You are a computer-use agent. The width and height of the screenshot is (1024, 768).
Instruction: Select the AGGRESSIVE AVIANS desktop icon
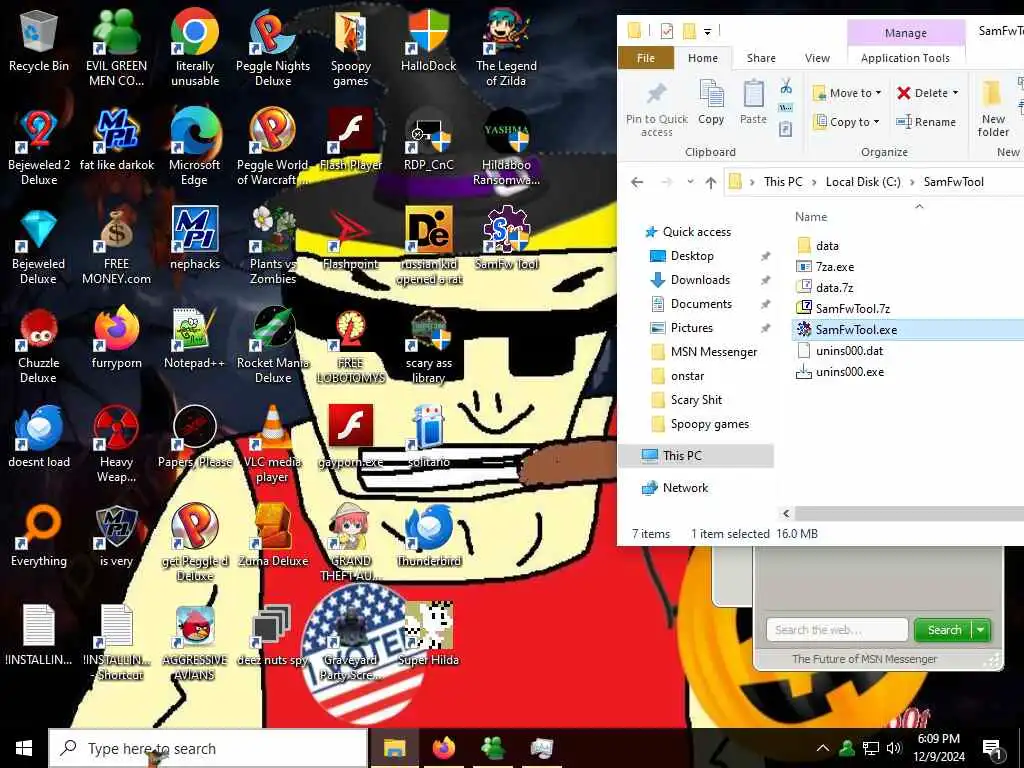point(195,643)
